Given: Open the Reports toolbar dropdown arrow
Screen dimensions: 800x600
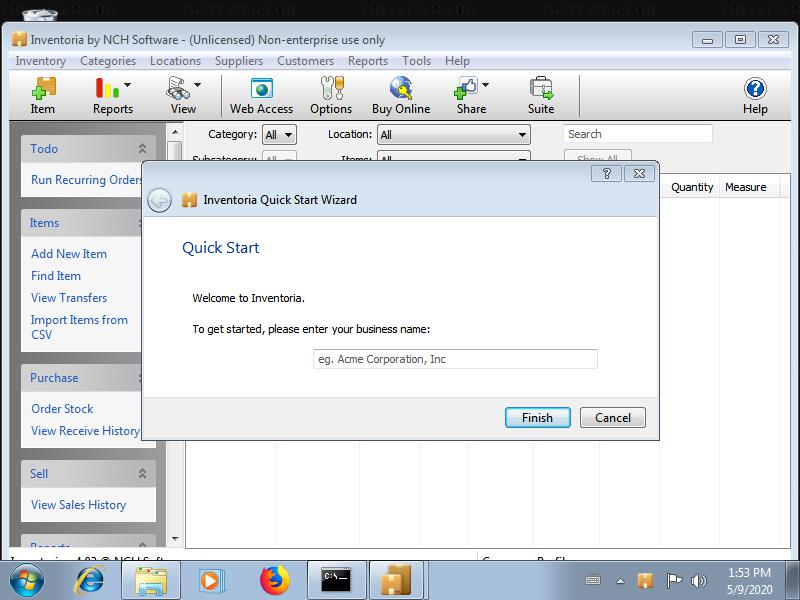Looking at the screenshot, I should (x=128, y=85).
